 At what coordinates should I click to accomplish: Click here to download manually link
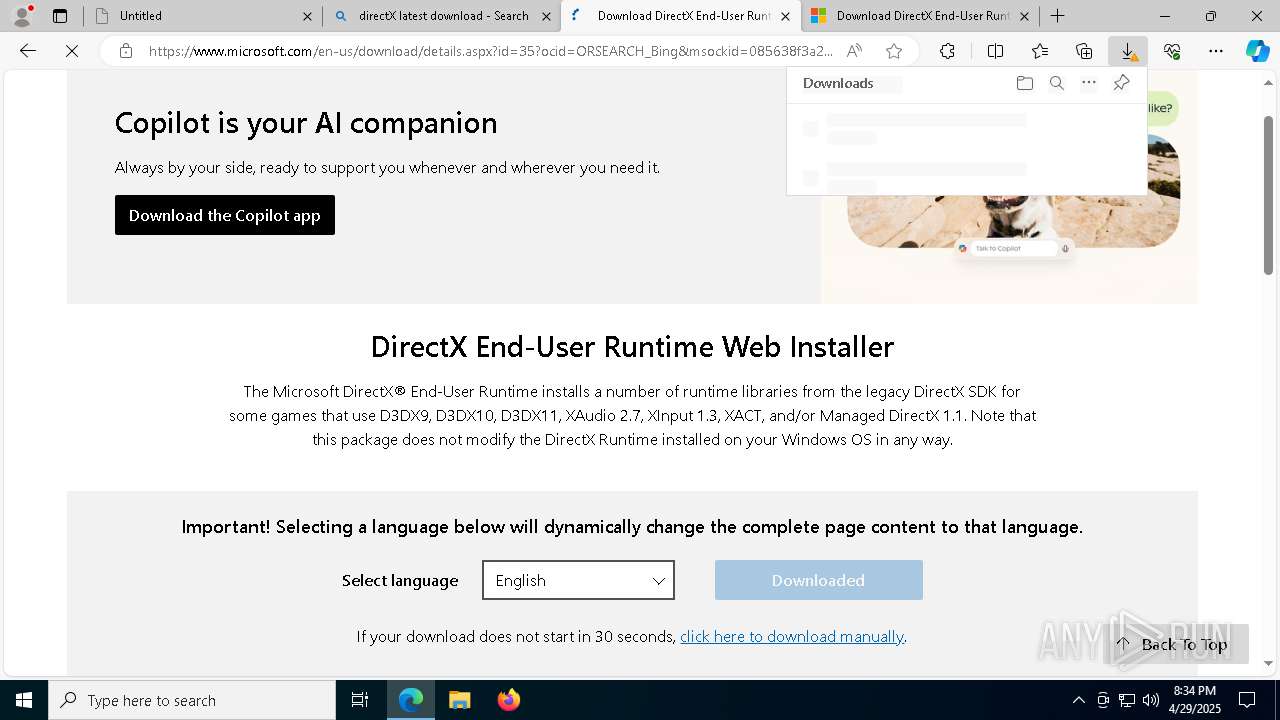[792, 636]
